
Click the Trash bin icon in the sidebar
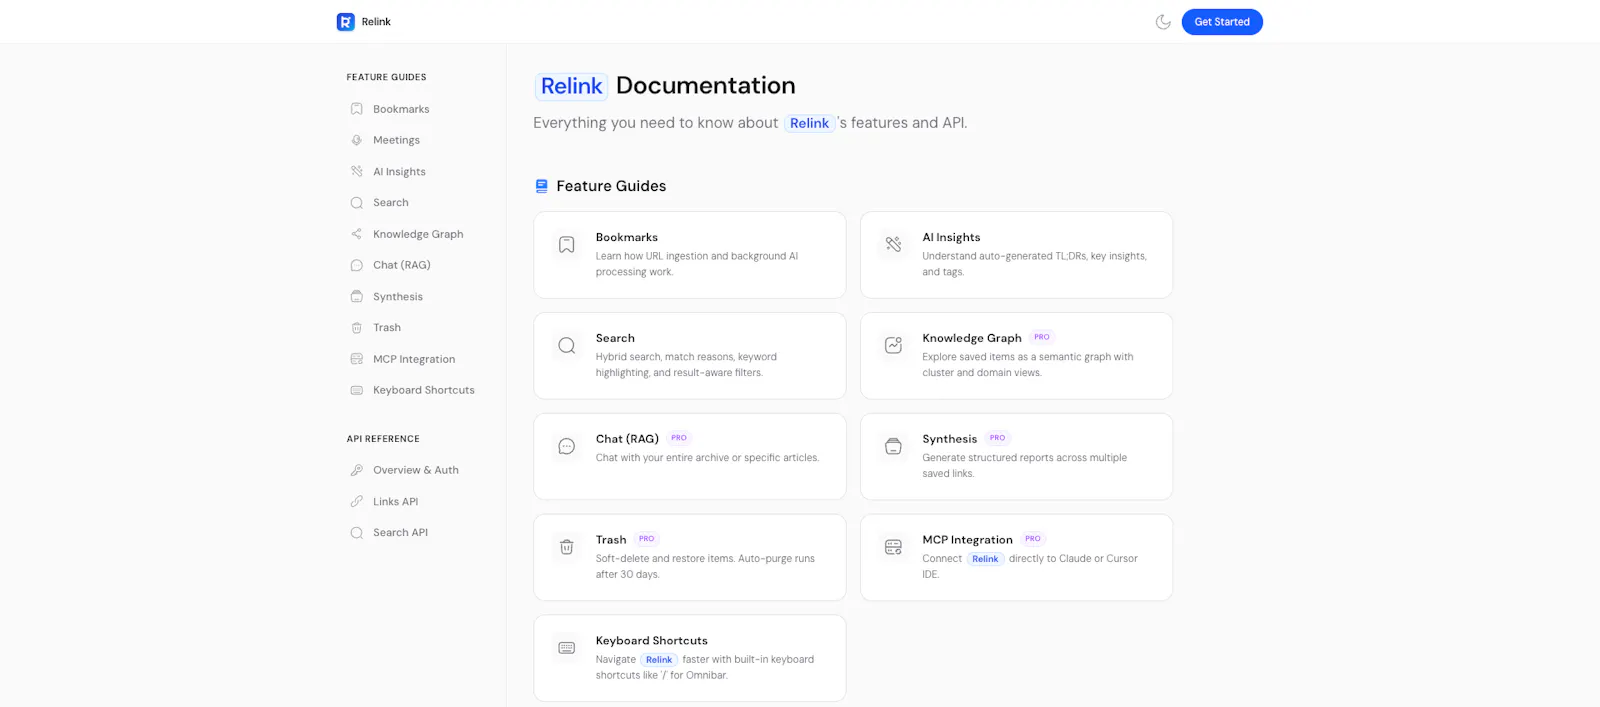(x=357, y=328)
